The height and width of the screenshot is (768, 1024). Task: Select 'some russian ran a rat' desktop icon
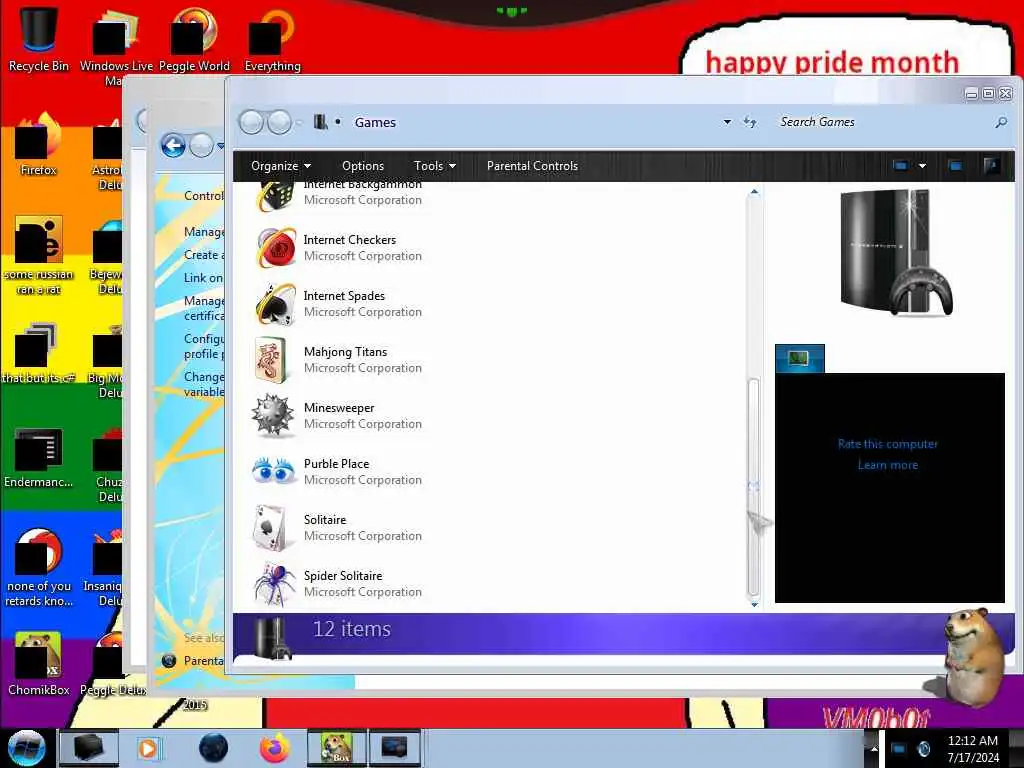point(39,255)
